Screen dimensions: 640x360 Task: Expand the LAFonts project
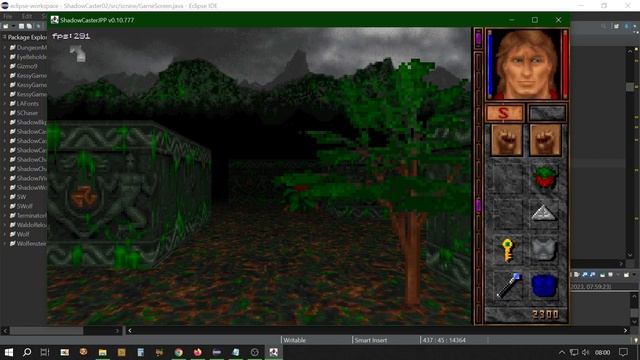pos(4,104)
